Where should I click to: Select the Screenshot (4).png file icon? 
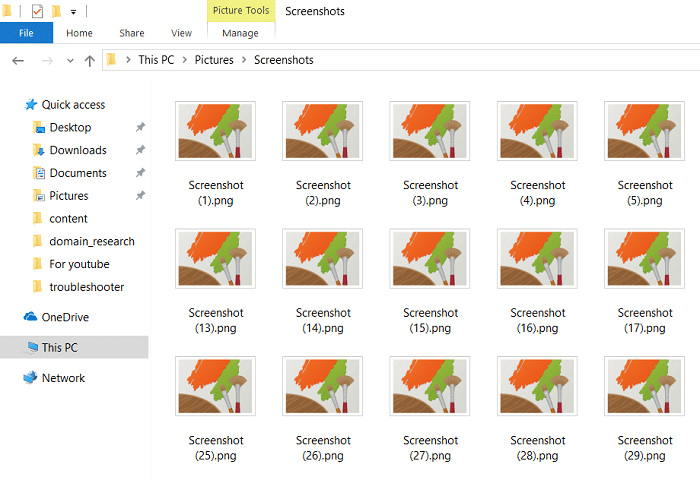(x=537, y=131)
